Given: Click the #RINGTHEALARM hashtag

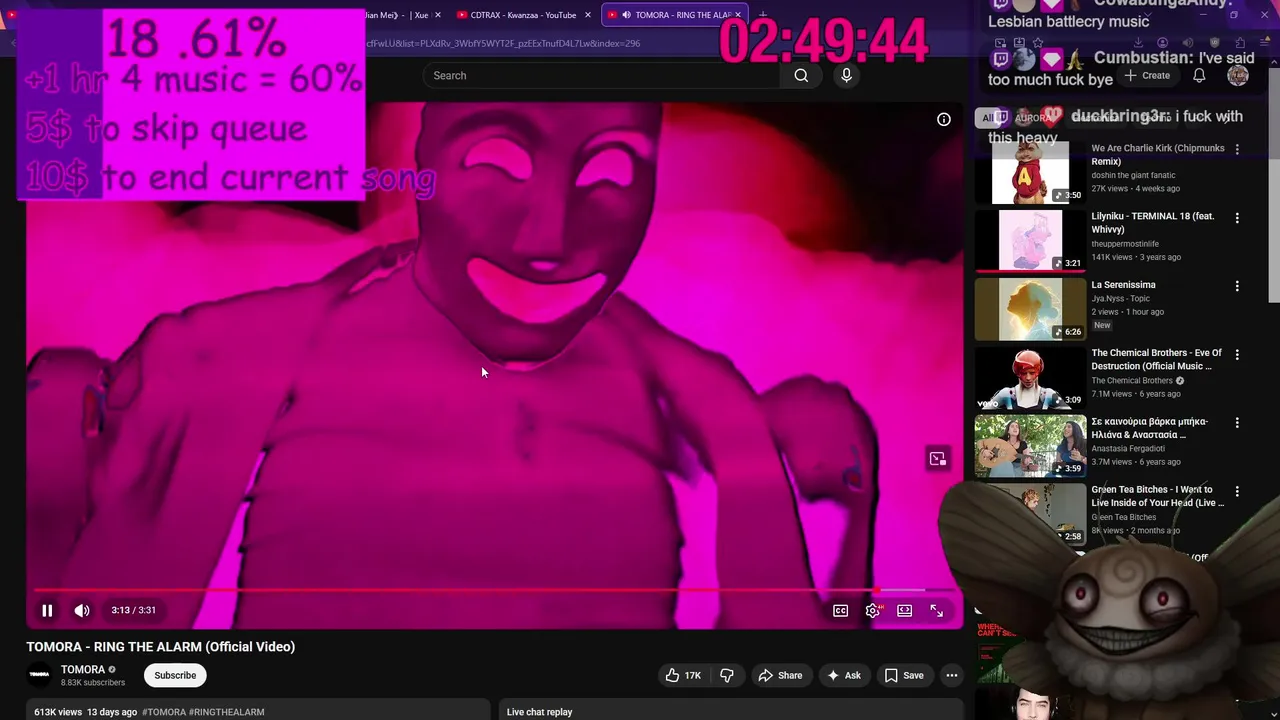Looking at the screenshot, I should (x=227, y=712).
